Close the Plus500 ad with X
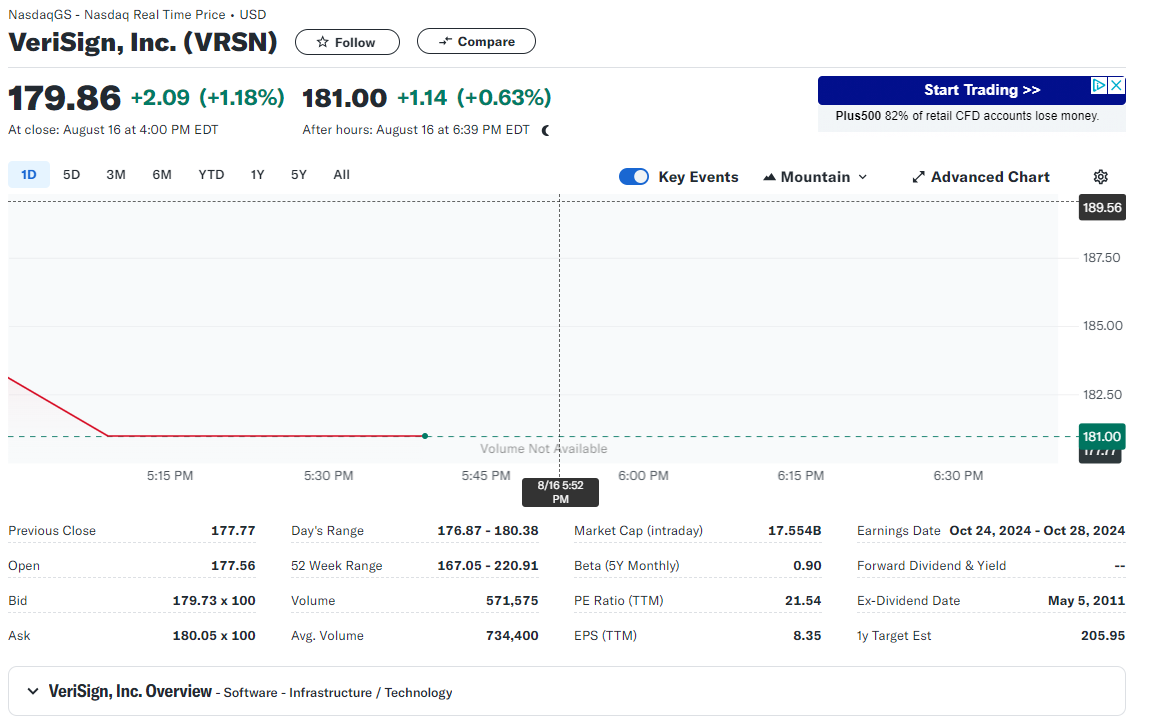This screenshot has width=1152, height=720. (x=1116, y=86)
